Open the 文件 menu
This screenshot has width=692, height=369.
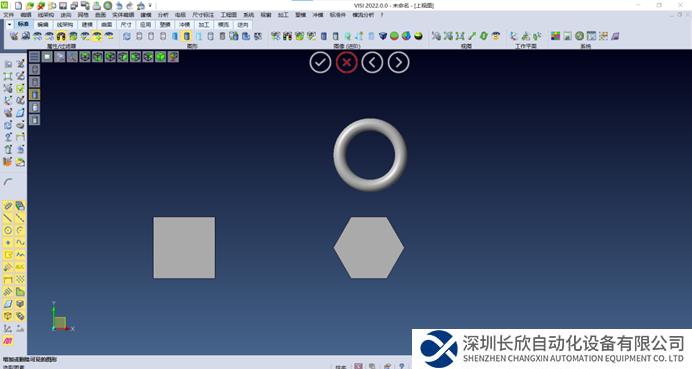[x=8, y=15]
